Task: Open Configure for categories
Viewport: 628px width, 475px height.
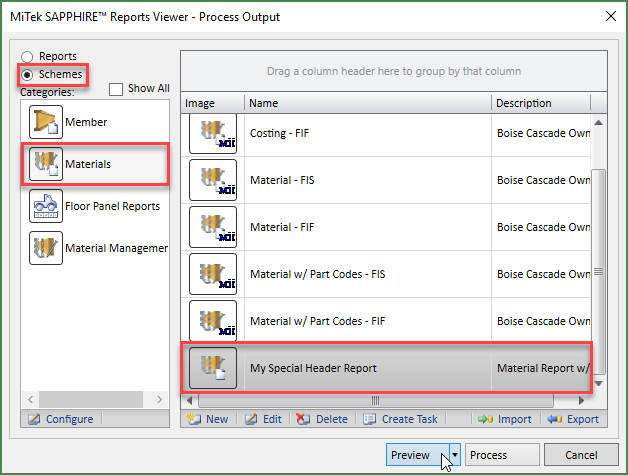Action: (x=69, y=419)
